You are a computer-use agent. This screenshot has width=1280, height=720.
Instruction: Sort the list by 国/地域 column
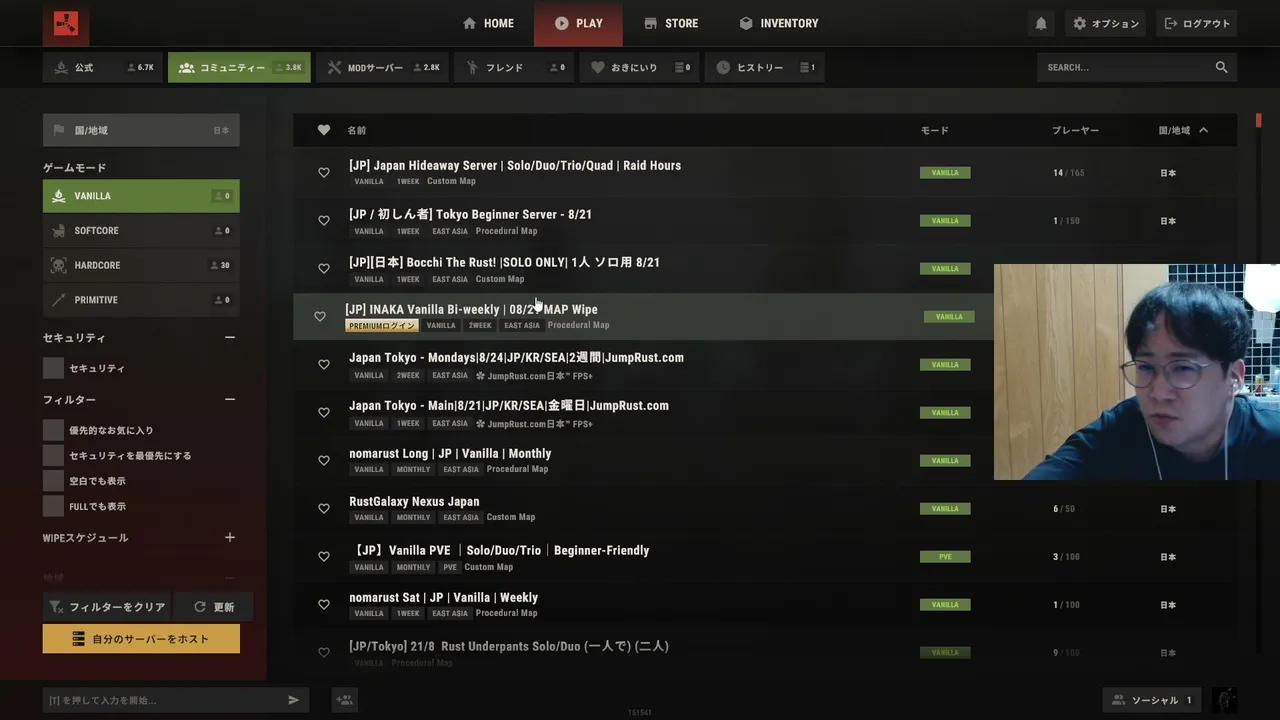tap(1183, 130)
